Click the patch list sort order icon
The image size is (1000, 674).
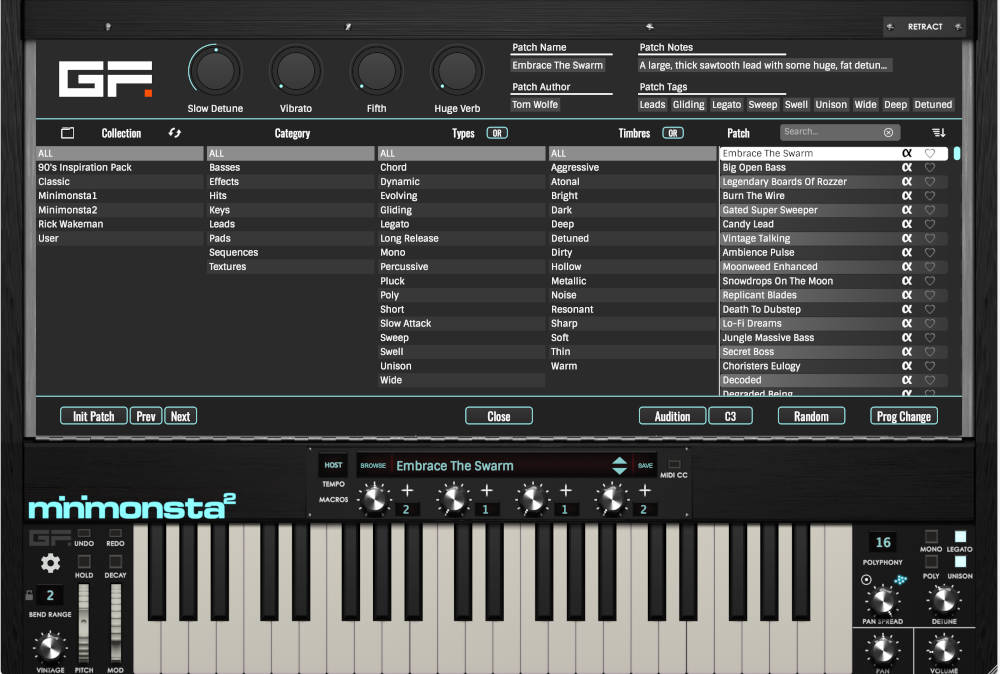point(938,133)
